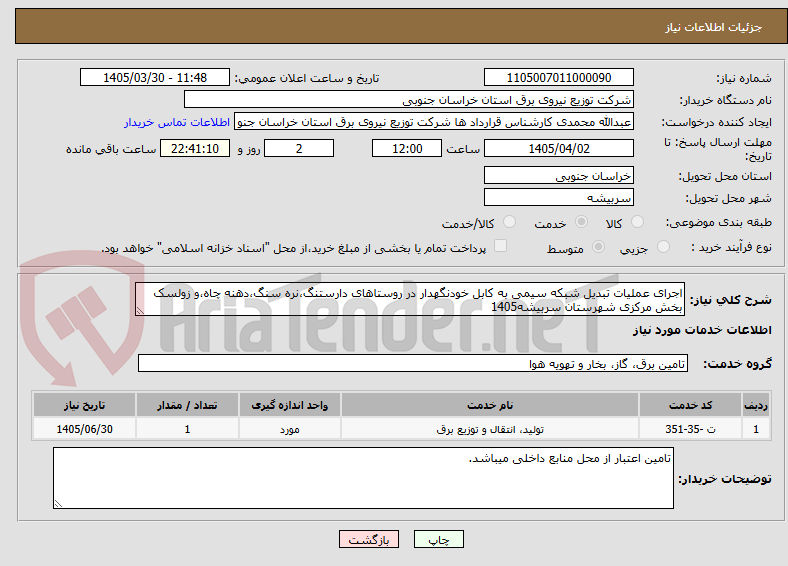
Task: Click service code cell ت -35-351
Action: coord(691,429)
